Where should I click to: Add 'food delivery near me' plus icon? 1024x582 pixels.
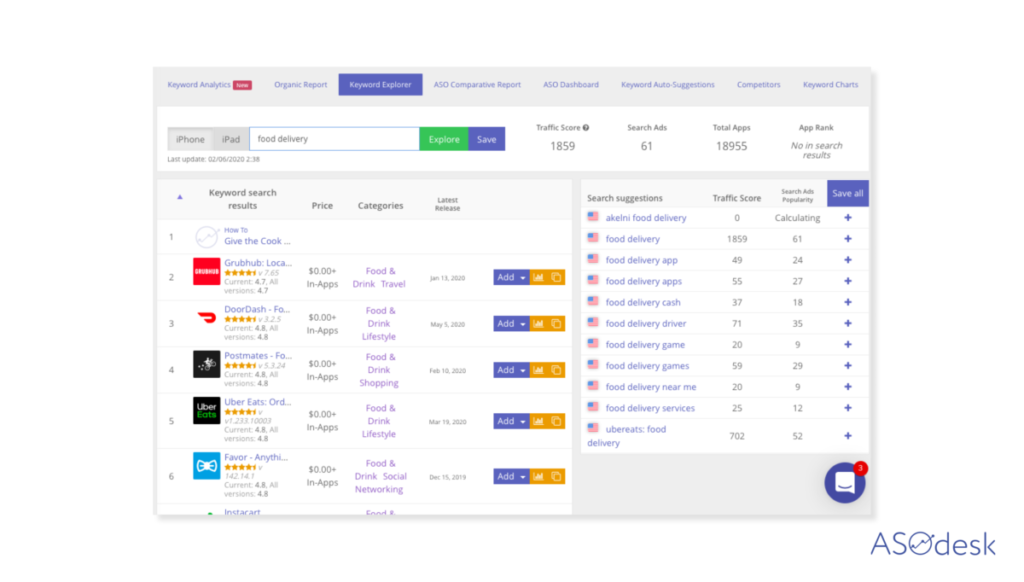click(x=848, y=387)
